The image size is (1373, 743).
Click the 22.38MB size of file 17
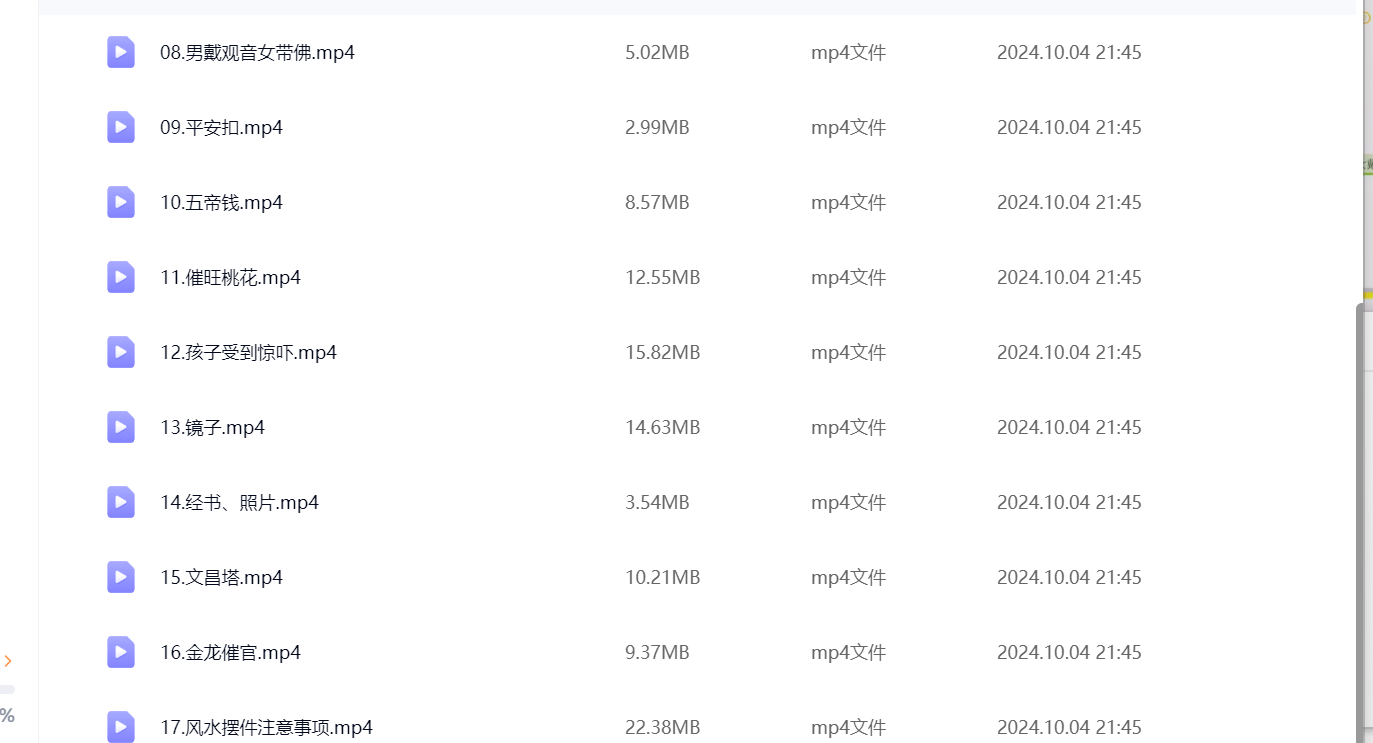click(x=662, y=727)
